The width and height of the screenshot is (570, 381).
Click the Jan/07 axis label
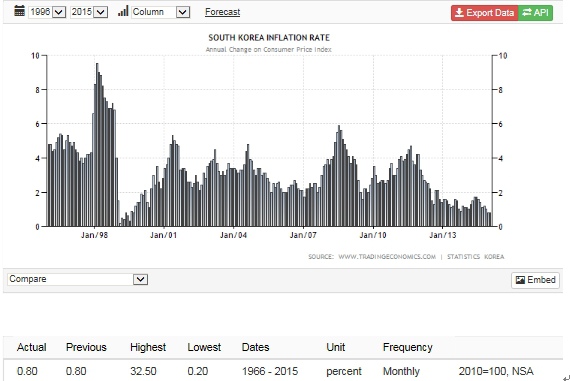tap(303, 235)
